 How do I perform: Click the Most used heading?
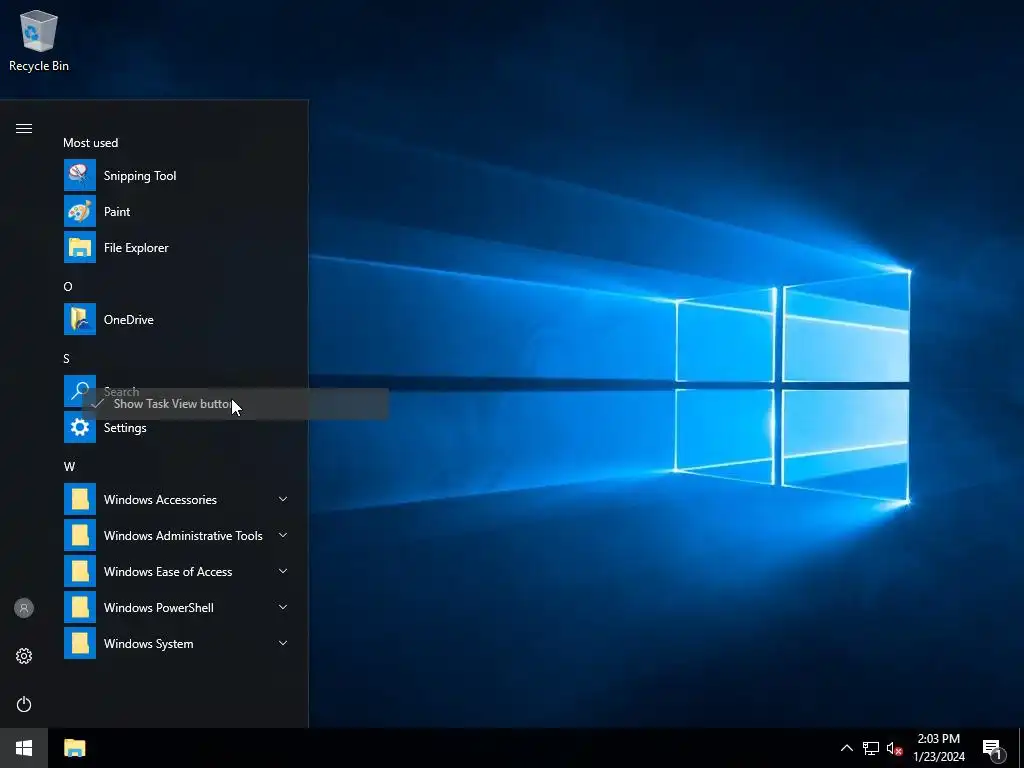[91, 142]
